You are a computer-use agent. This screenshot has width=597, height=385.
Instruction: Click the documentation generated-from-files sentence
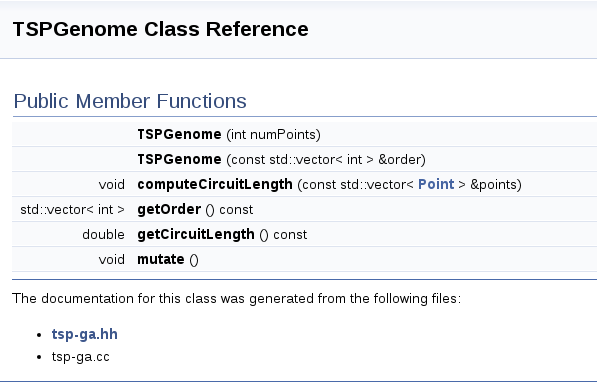[236, 299]
